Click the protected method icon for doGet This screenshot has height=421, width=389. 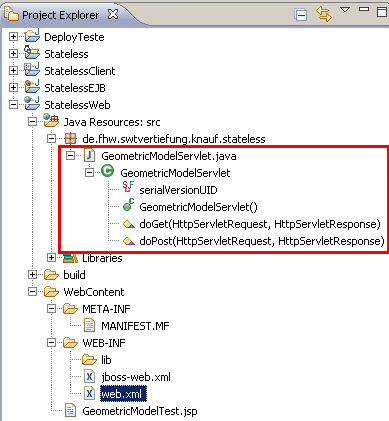(x=129, y=224)
